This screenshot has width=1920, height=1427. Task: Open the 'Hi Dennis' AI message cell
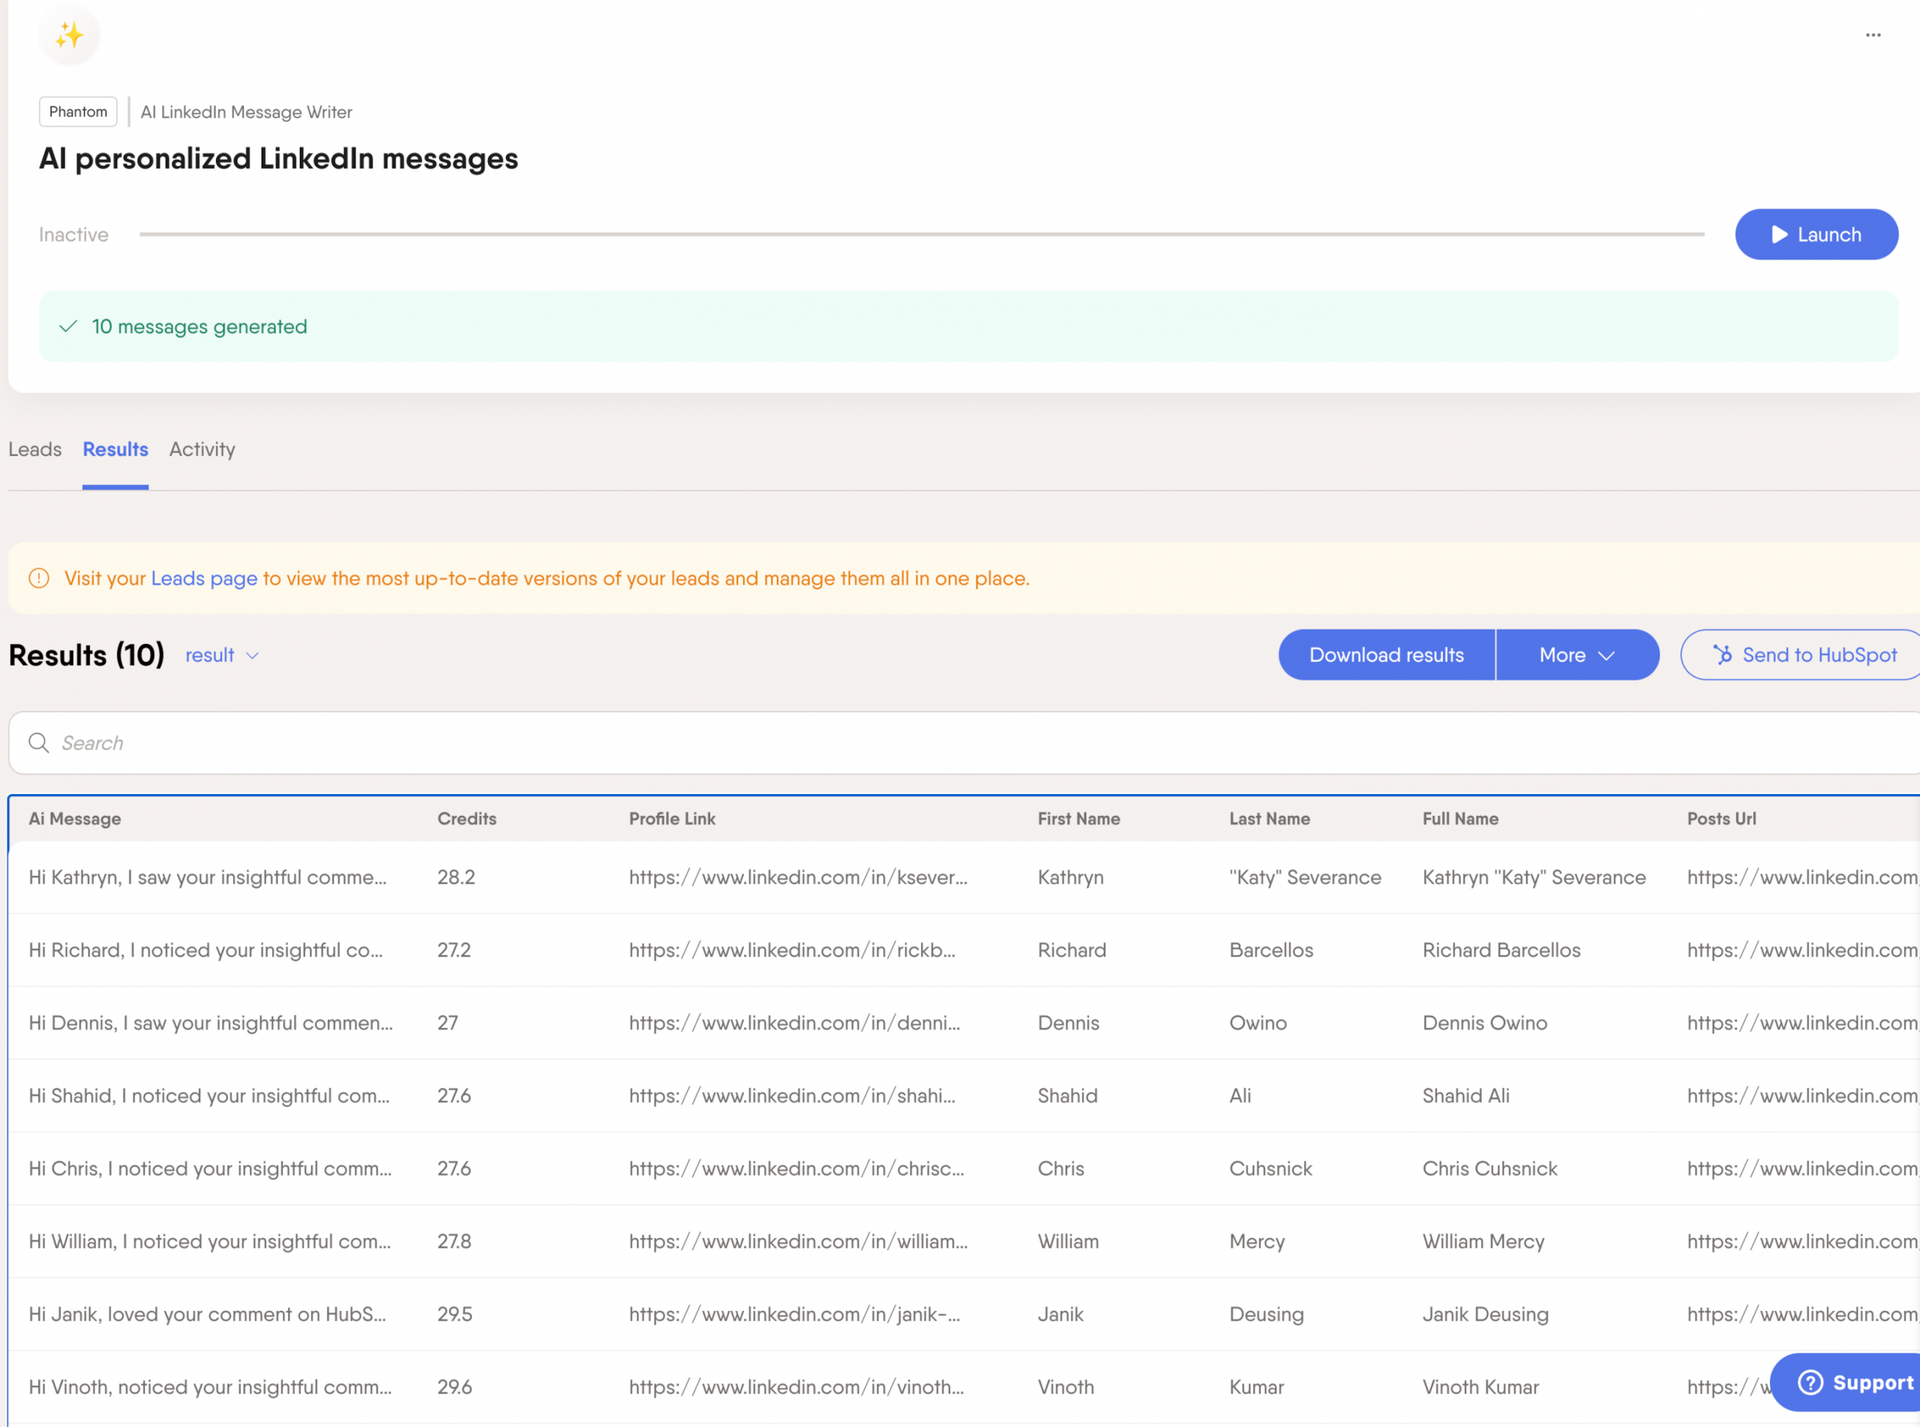(211, 1023)
